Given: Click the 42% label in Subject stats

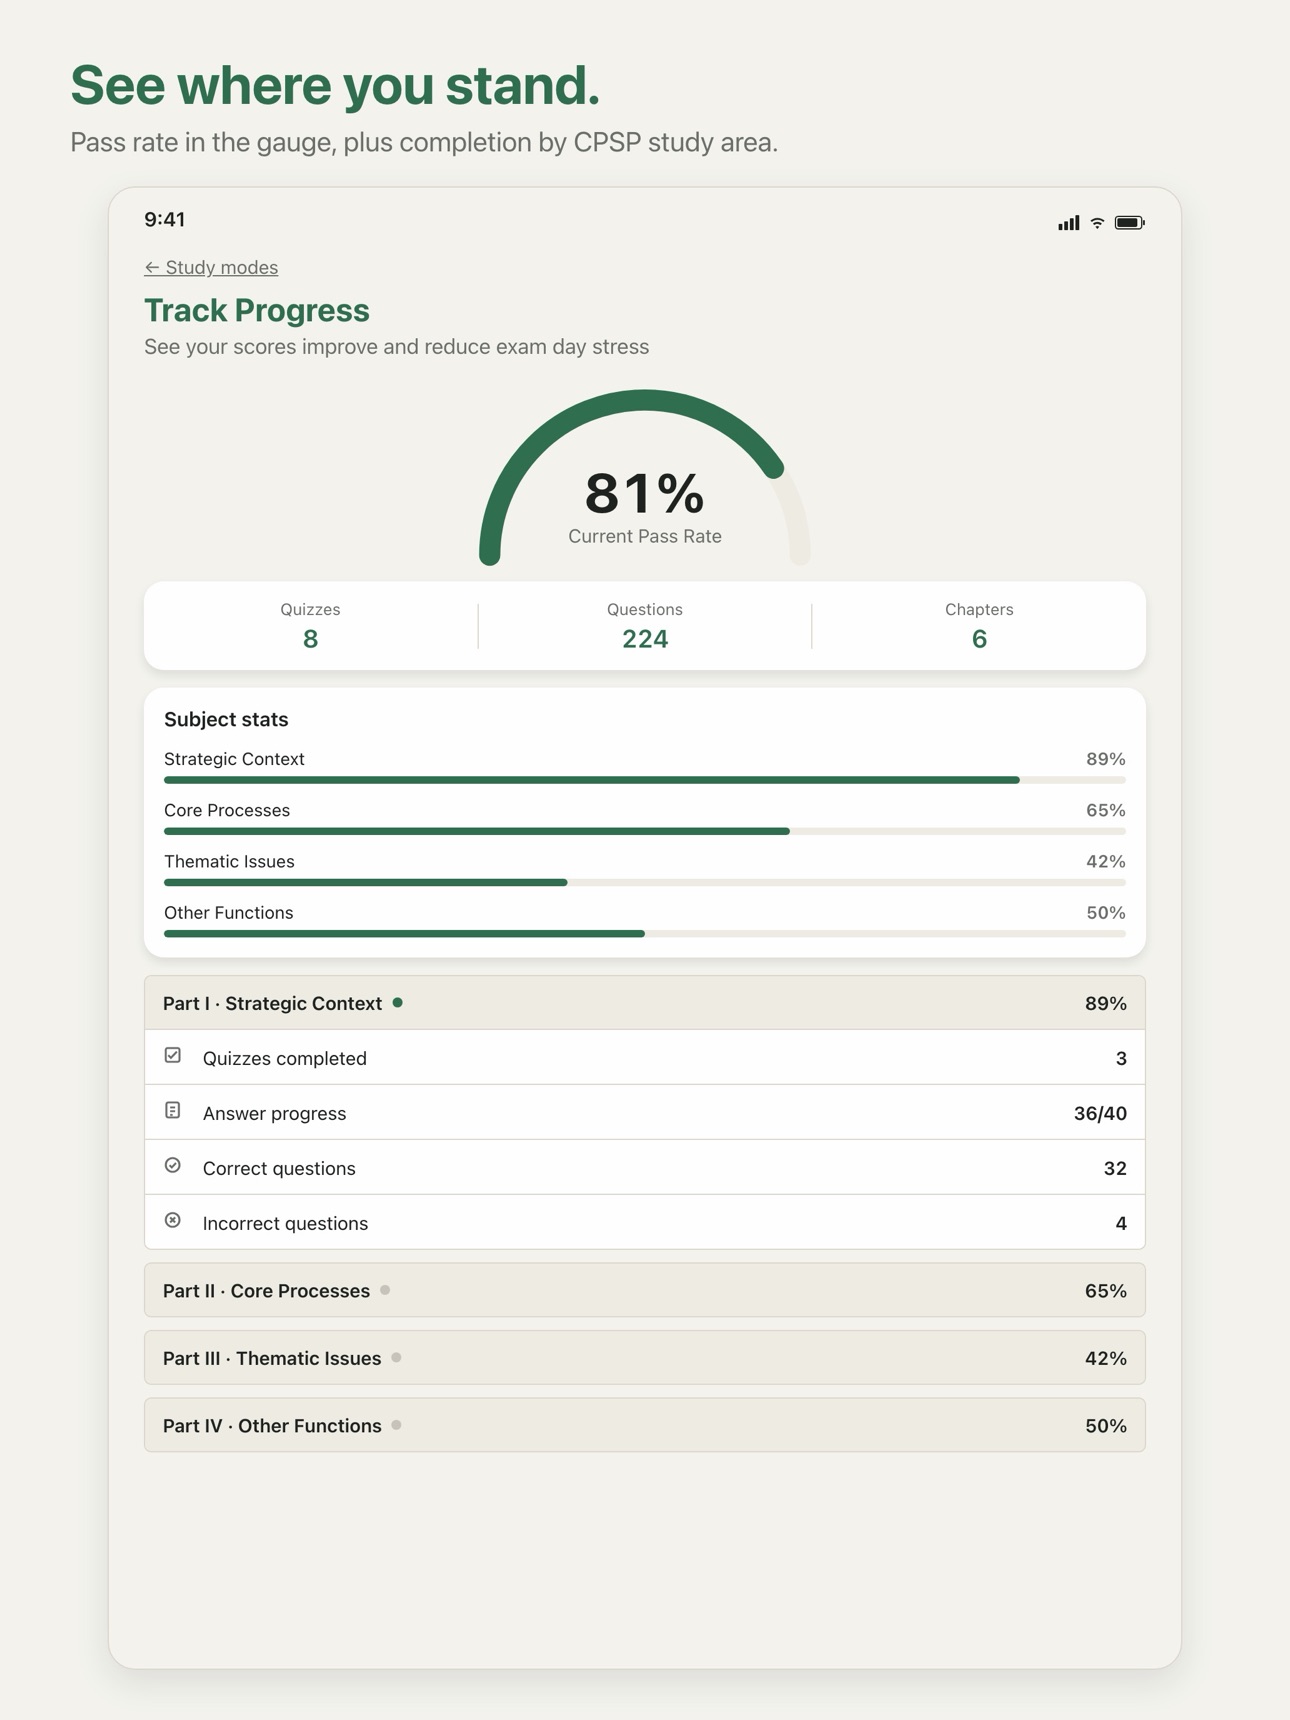Looking at the screenshot, I should 1106,861.
